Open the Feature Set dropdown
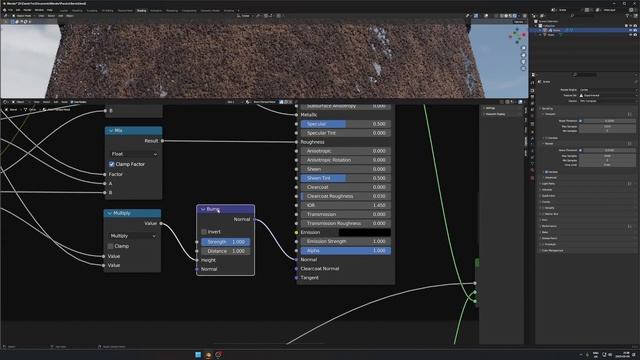This screenshot has height=360, width=640. (x=607, y=95)
